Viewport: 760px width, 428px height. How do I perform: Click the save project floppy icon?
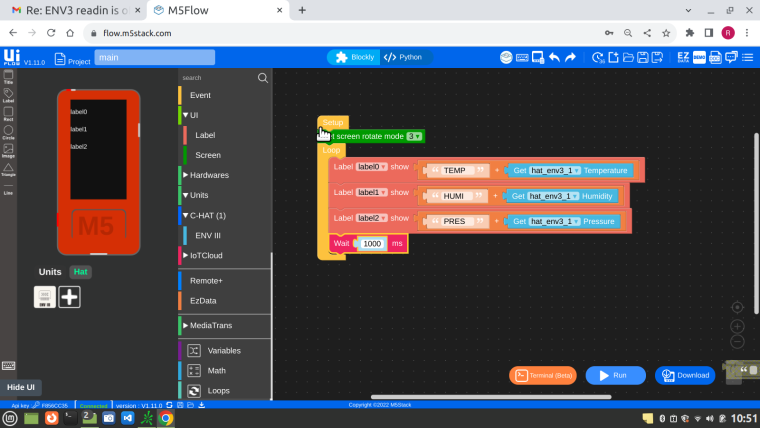[643, 57]
